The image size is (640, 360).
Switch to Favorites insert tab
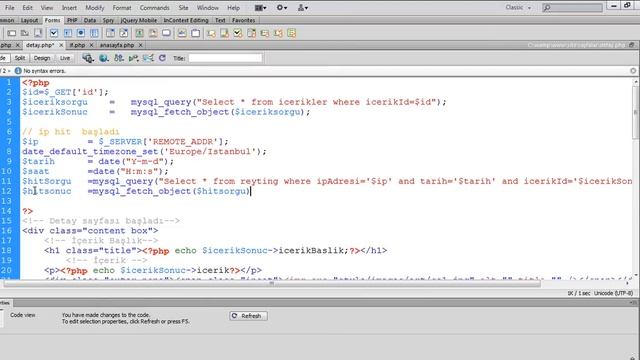[243, 20]
